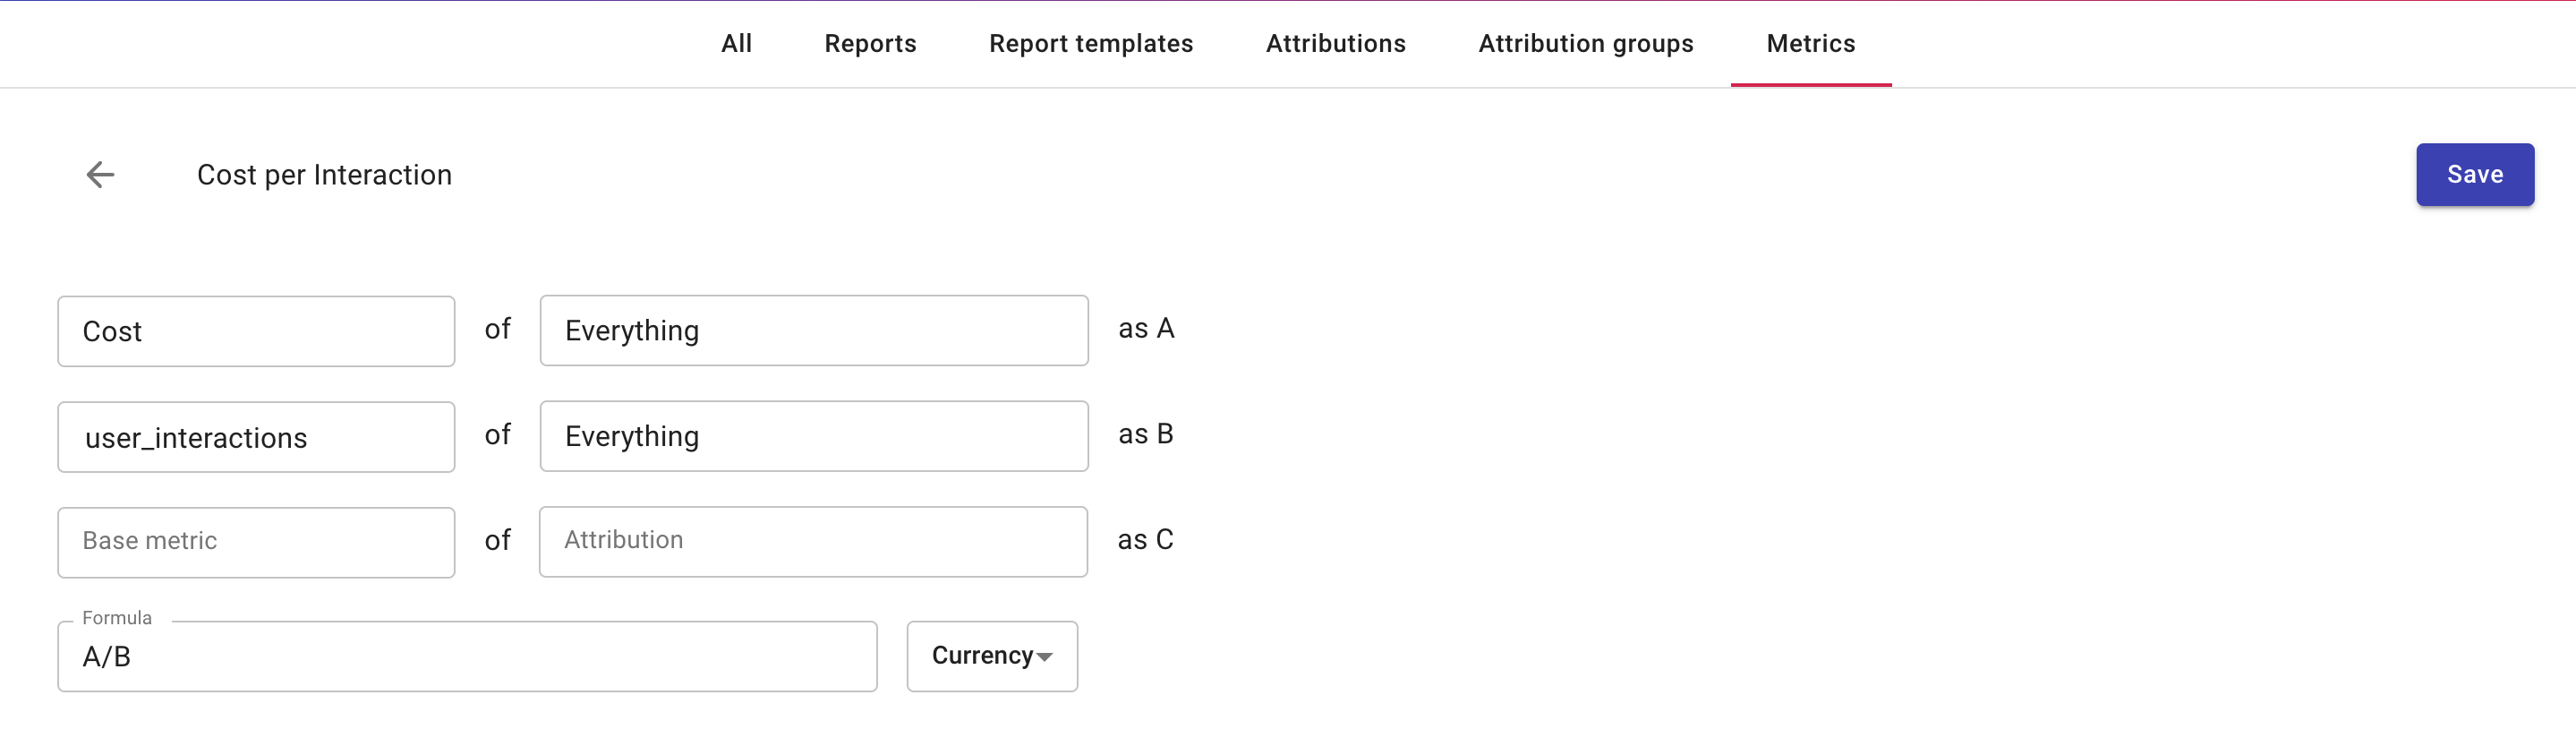The height and width of the screenshot is (738, 2576).
Task: Open the Currency format dropdown
Action: 991,656
